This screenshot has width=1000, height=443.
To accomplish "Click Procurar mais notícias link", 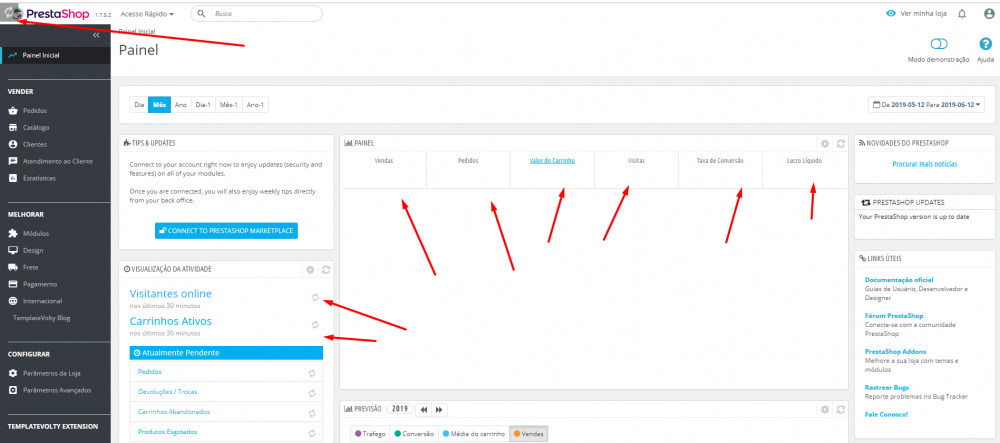I will click(x=925, y=164).
